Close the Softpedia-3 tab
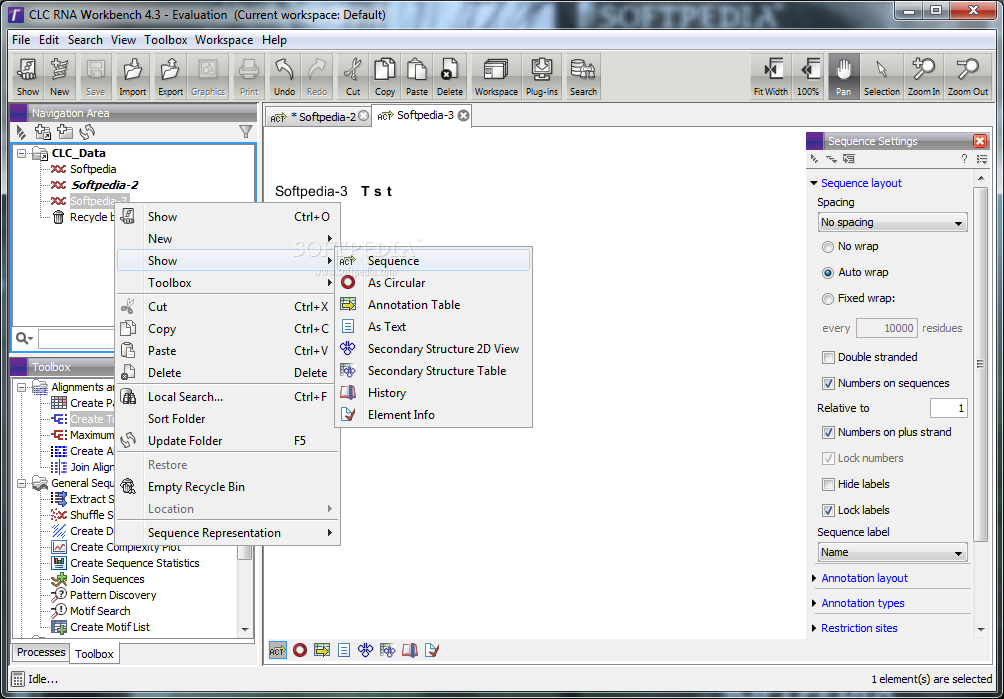This screenshot has height=699, width=1004. [464, 116]
